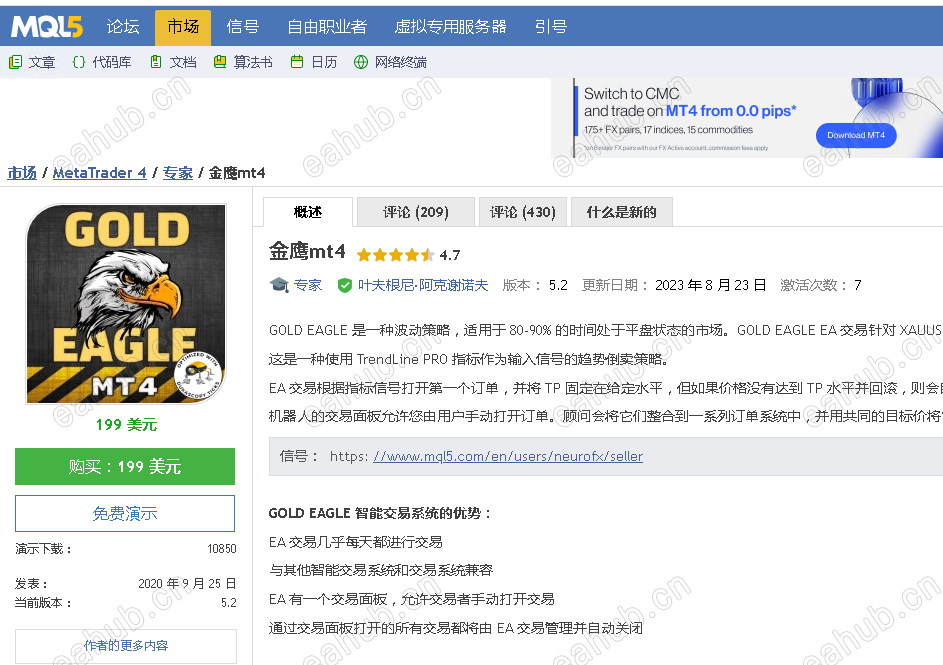This screenshot has width=943, height=665.
Task: Click the 2020 年 9 月 25 日 publish date
Action: coord(187,584)
